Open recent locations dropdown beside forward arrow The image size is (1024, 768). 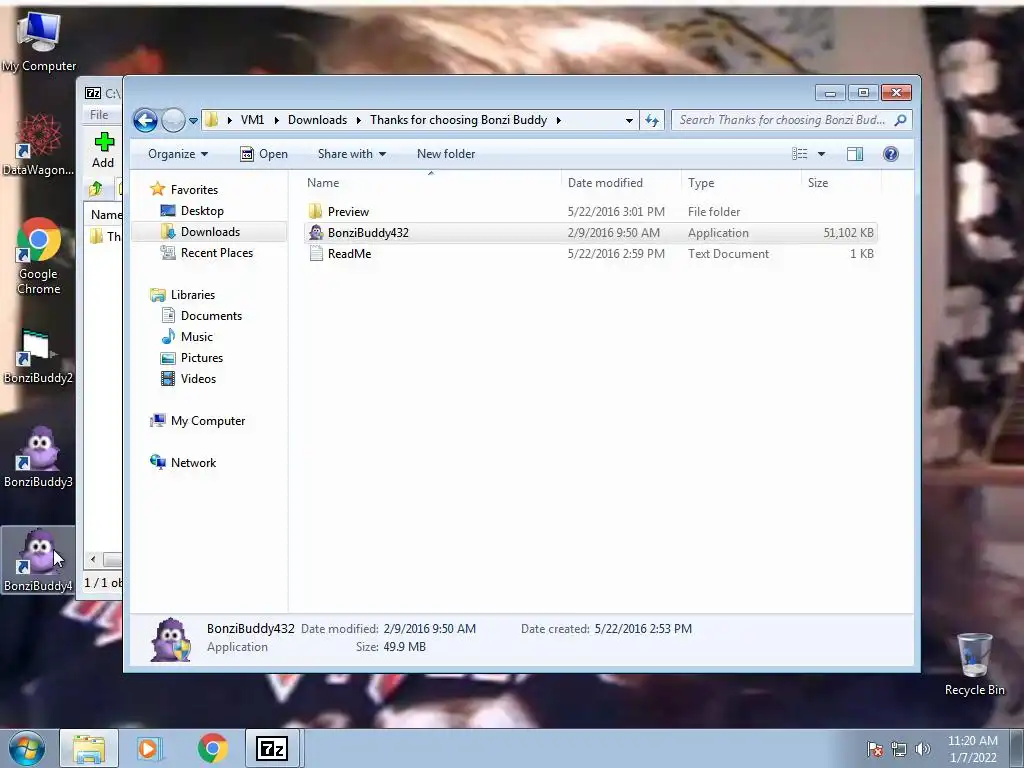point(193,121)
